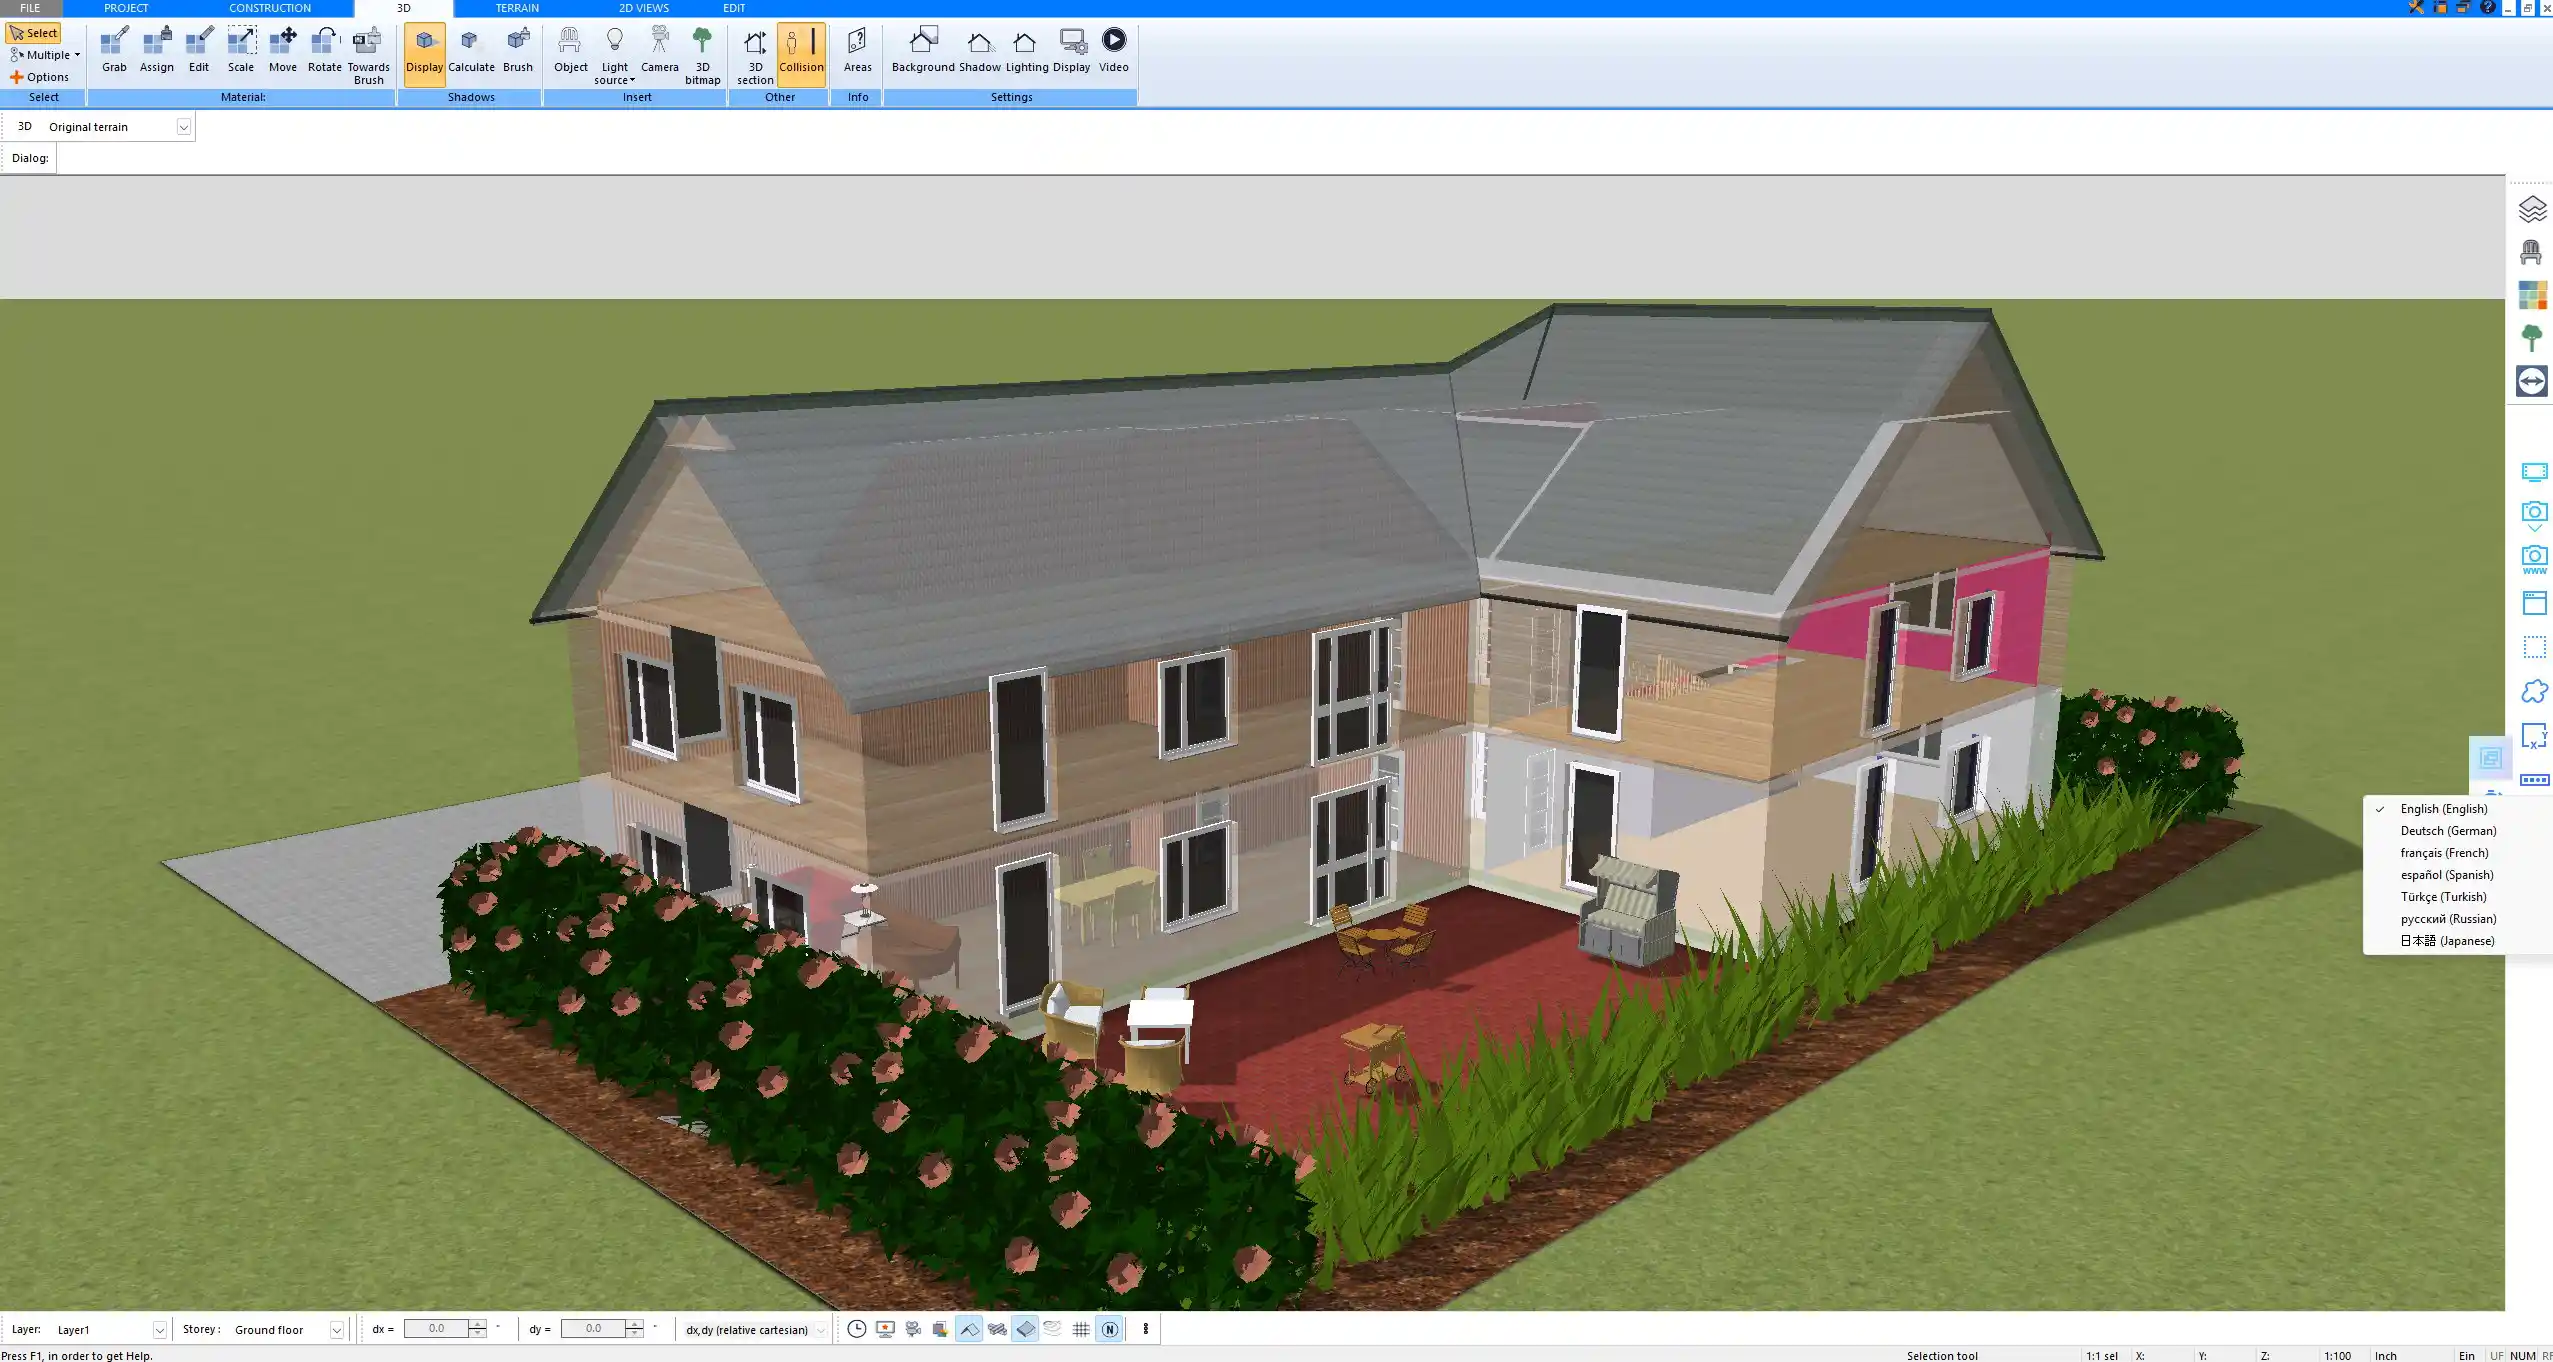Open the Storey Ground floor dropdown

[337, 1330]
